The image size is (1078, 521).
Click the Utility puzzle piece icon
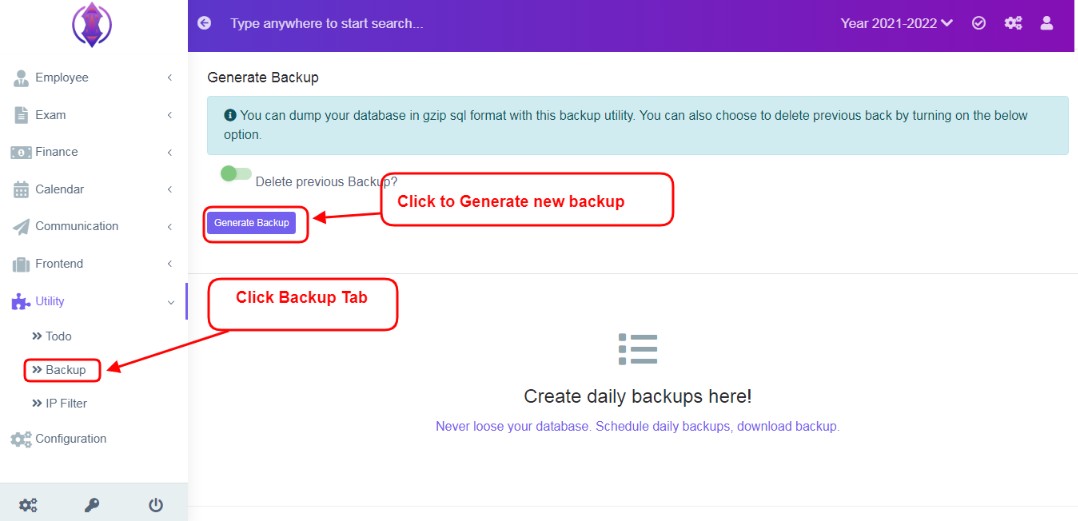pyautogui.click(x=21, y=301)
